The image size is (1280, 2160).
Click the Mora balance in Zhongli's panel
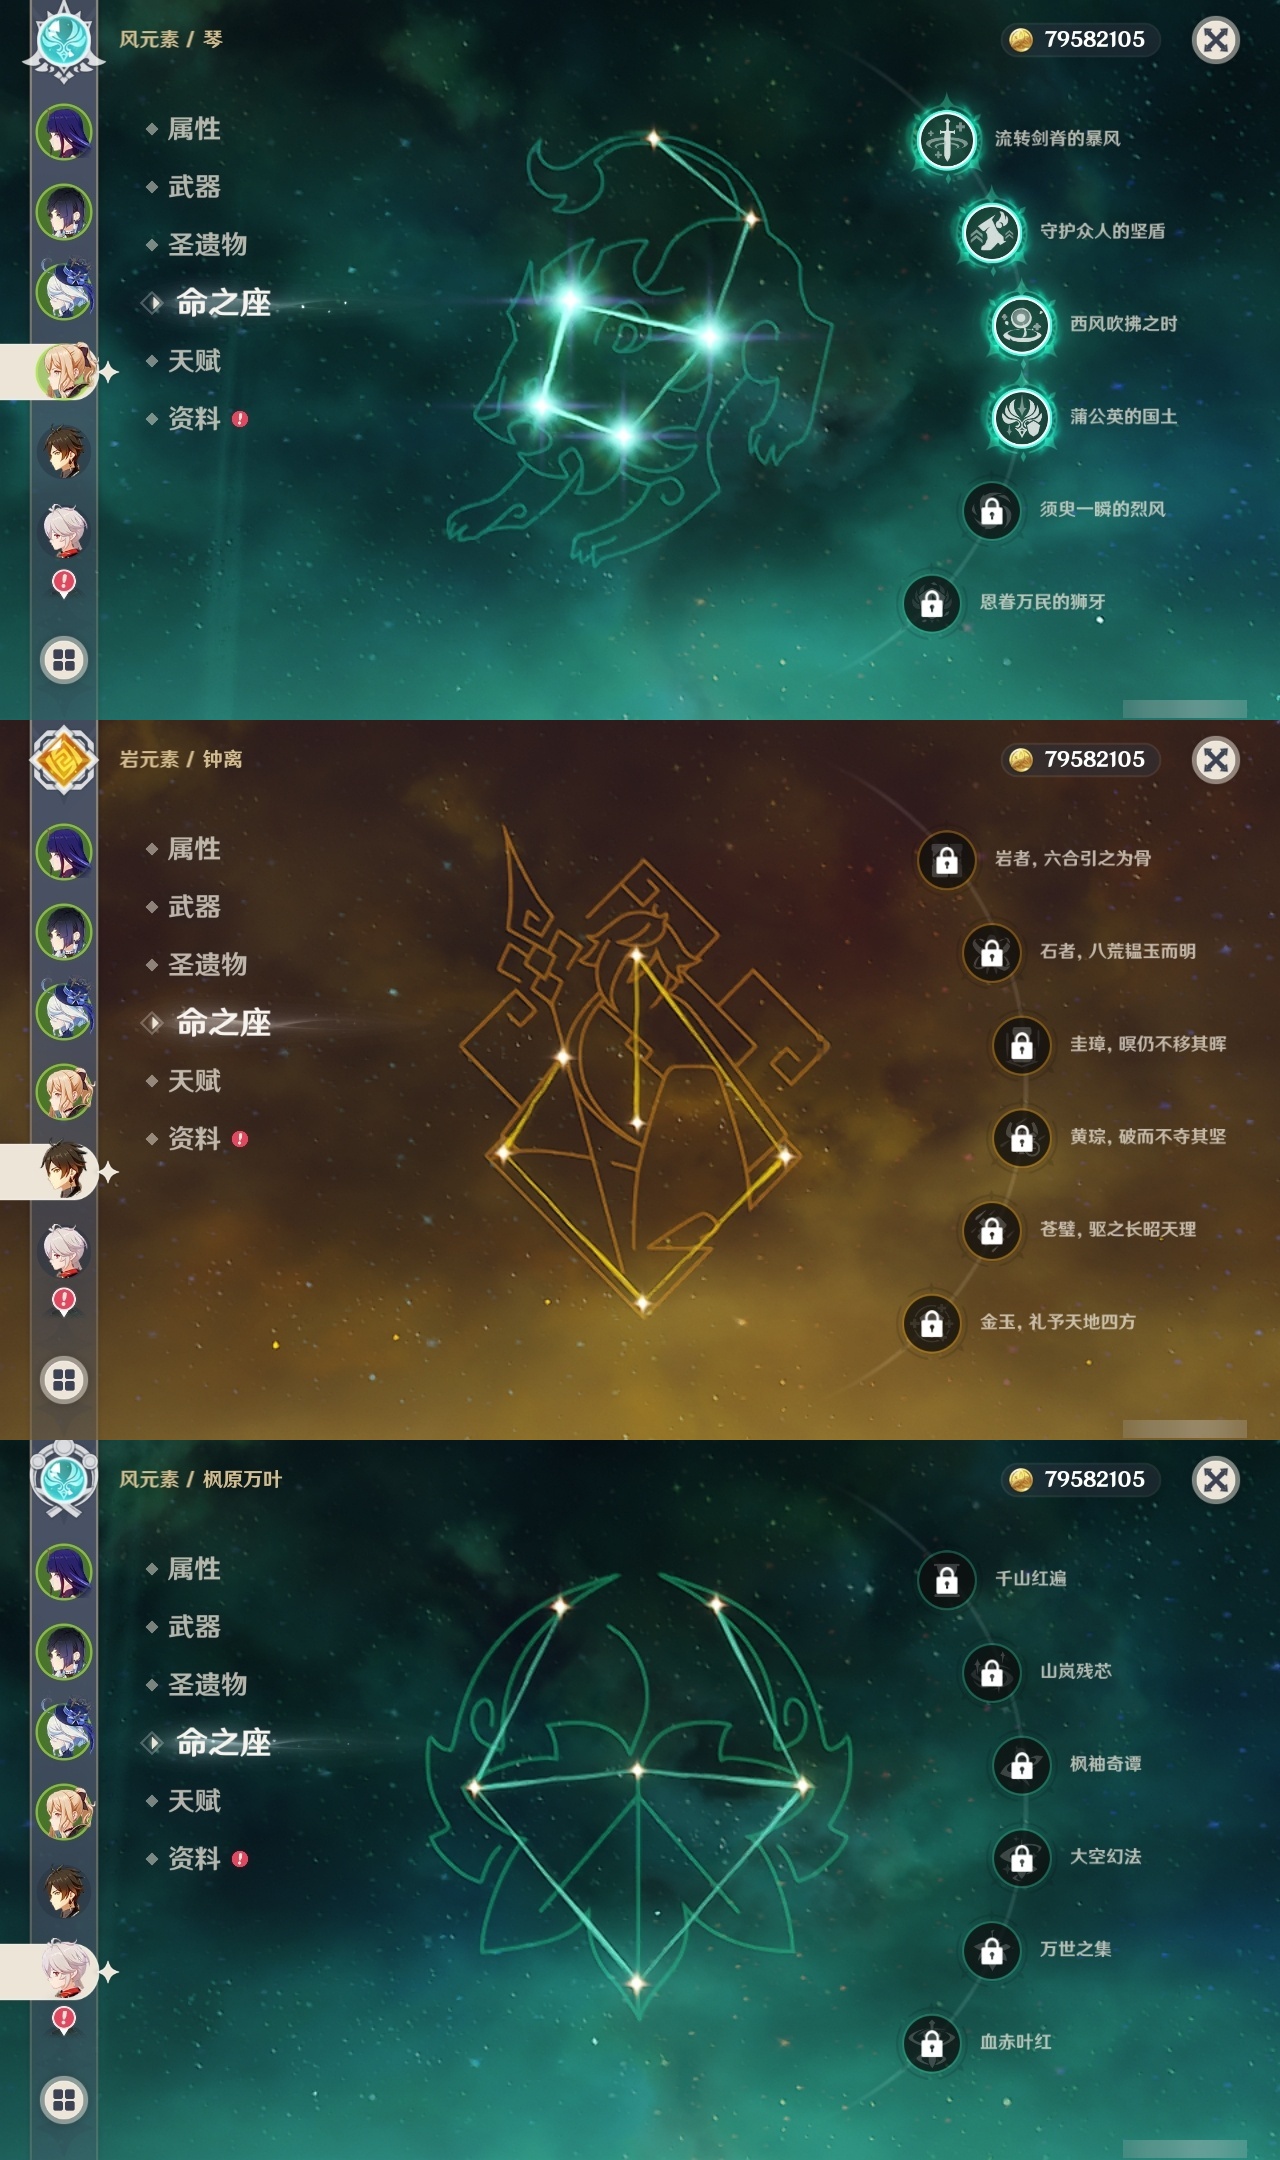tap(1080, 759)
